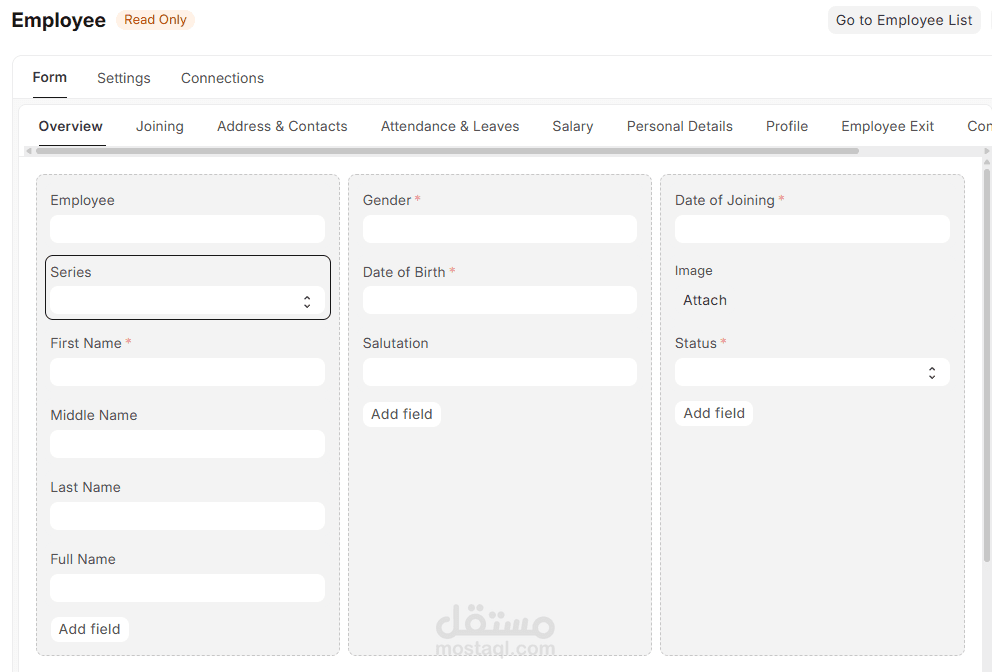Image resolution: width=992 pixels, height=672 pixels.
Task: Click the Date of Birth field
Action: pos(499,300)
